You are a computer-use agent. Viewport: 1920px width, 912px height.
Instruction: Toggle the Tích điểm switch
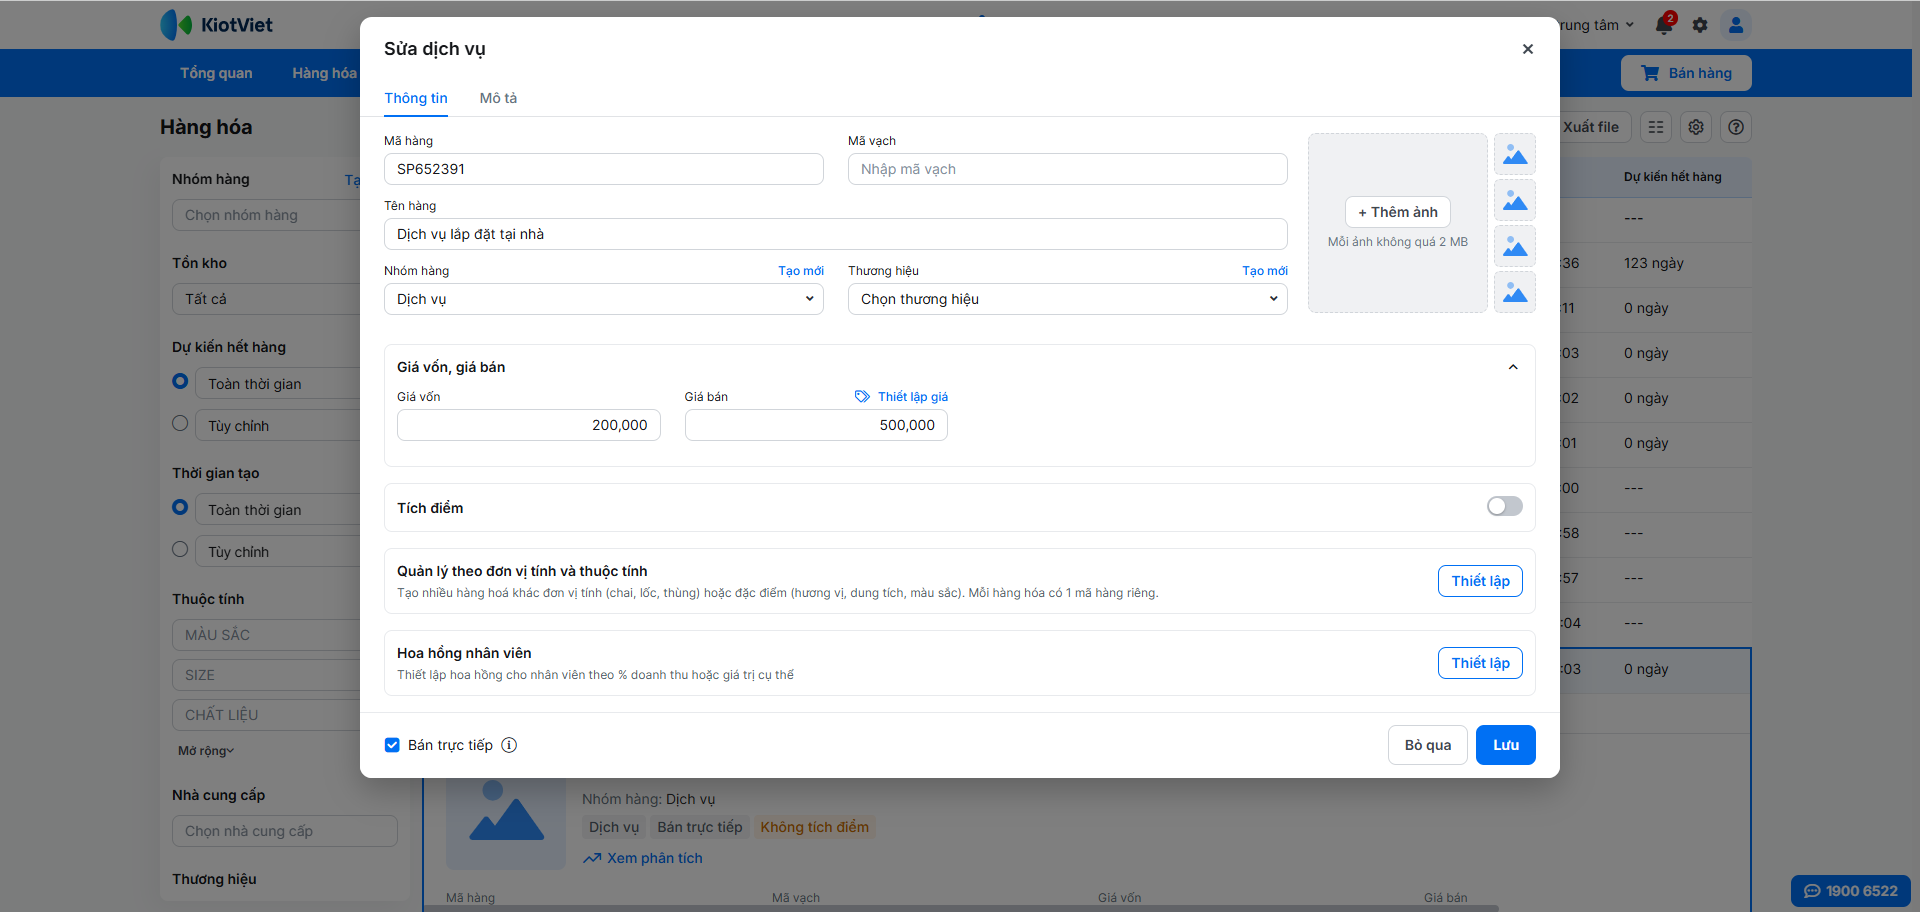tap(1504, 507)
